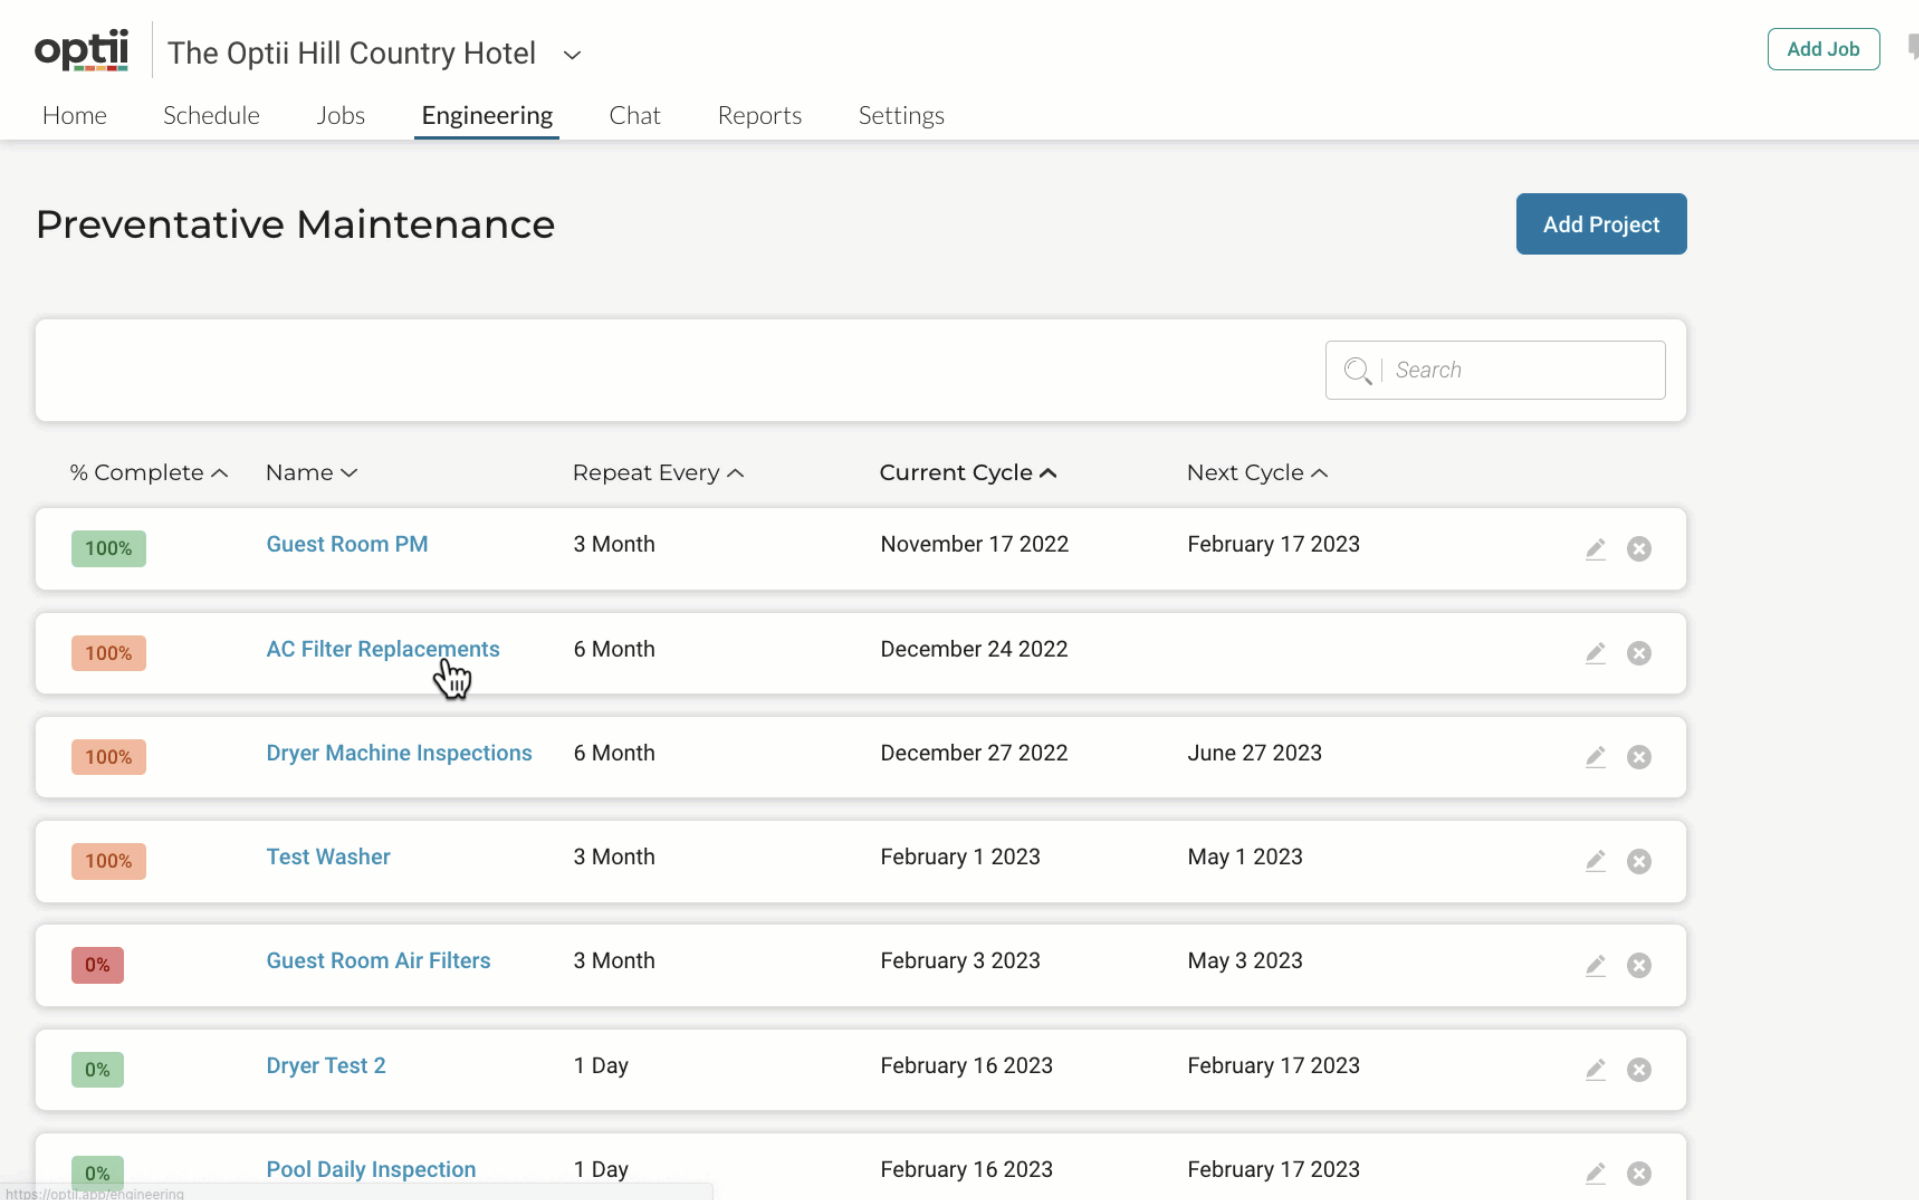Delete the Guest Room Air Filters row

point(1638,965)
